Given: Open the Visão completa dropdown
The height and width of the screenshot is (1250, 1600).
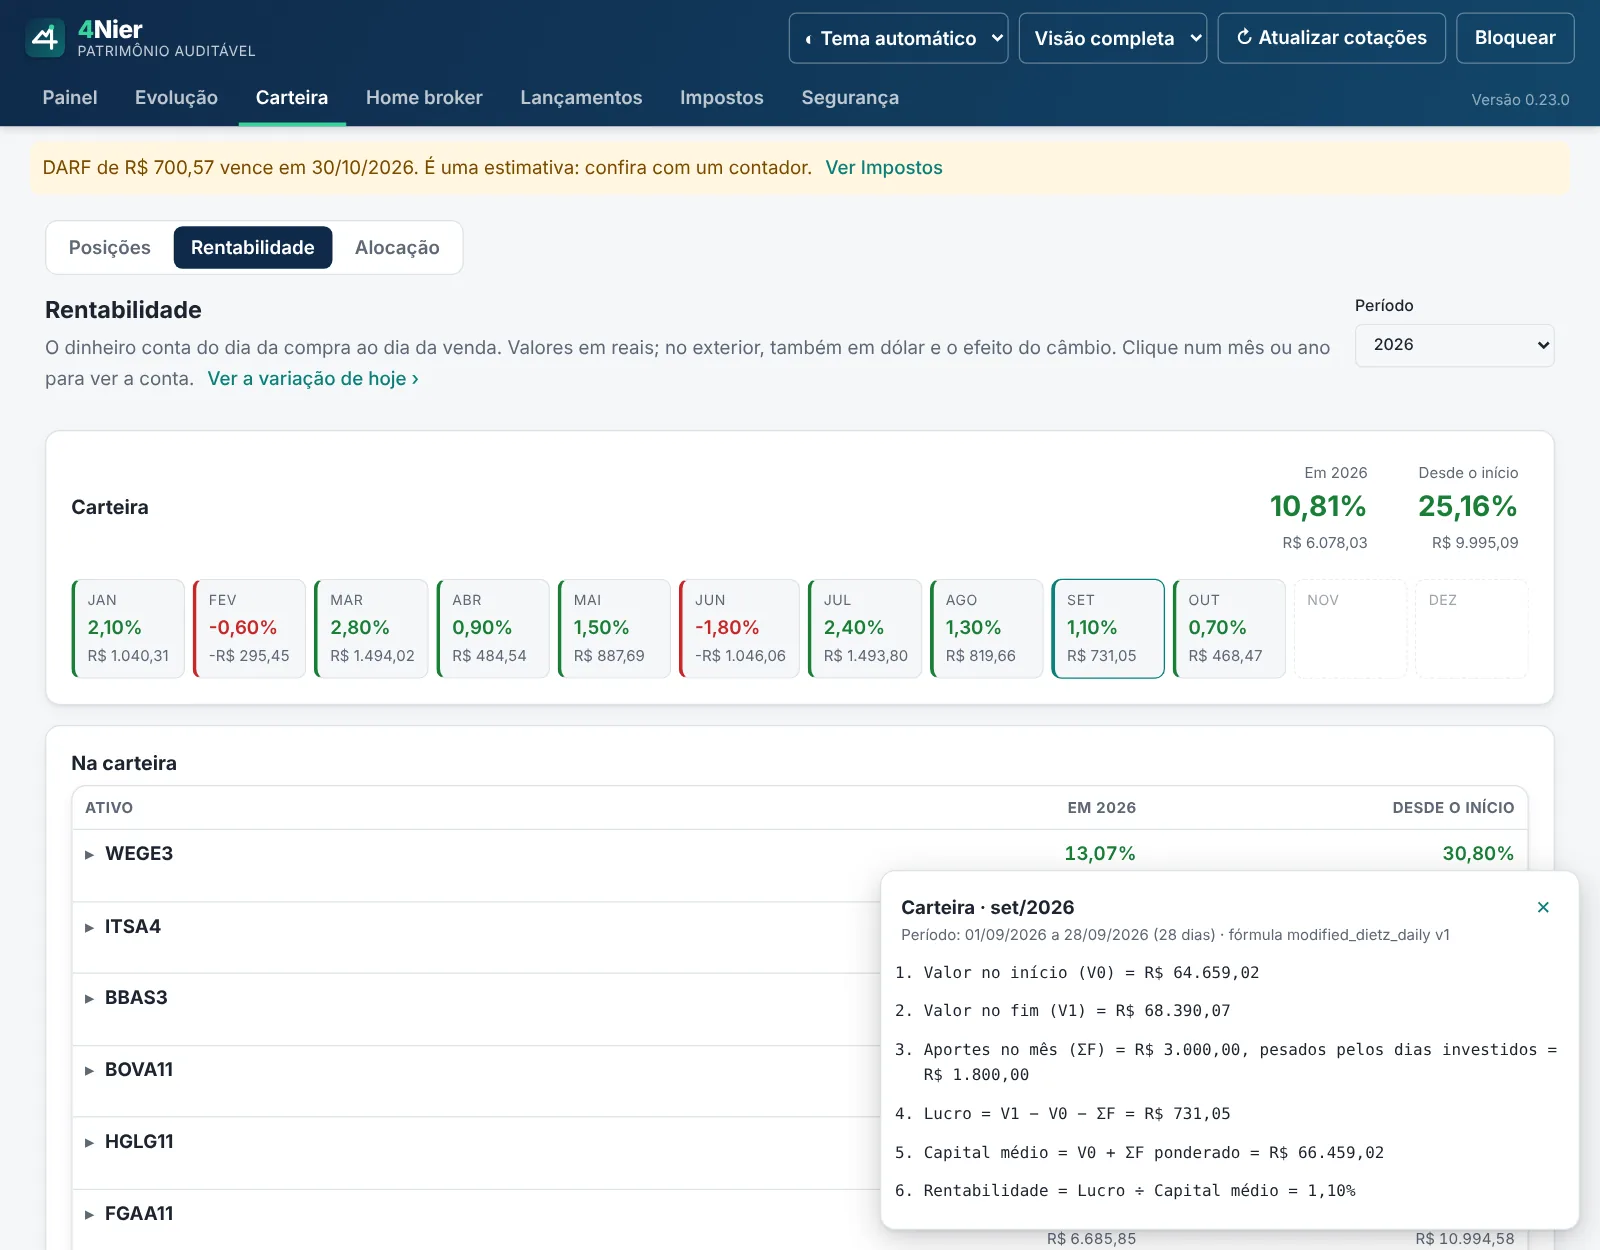Looking at the screenshot, I should [1113, 38].
